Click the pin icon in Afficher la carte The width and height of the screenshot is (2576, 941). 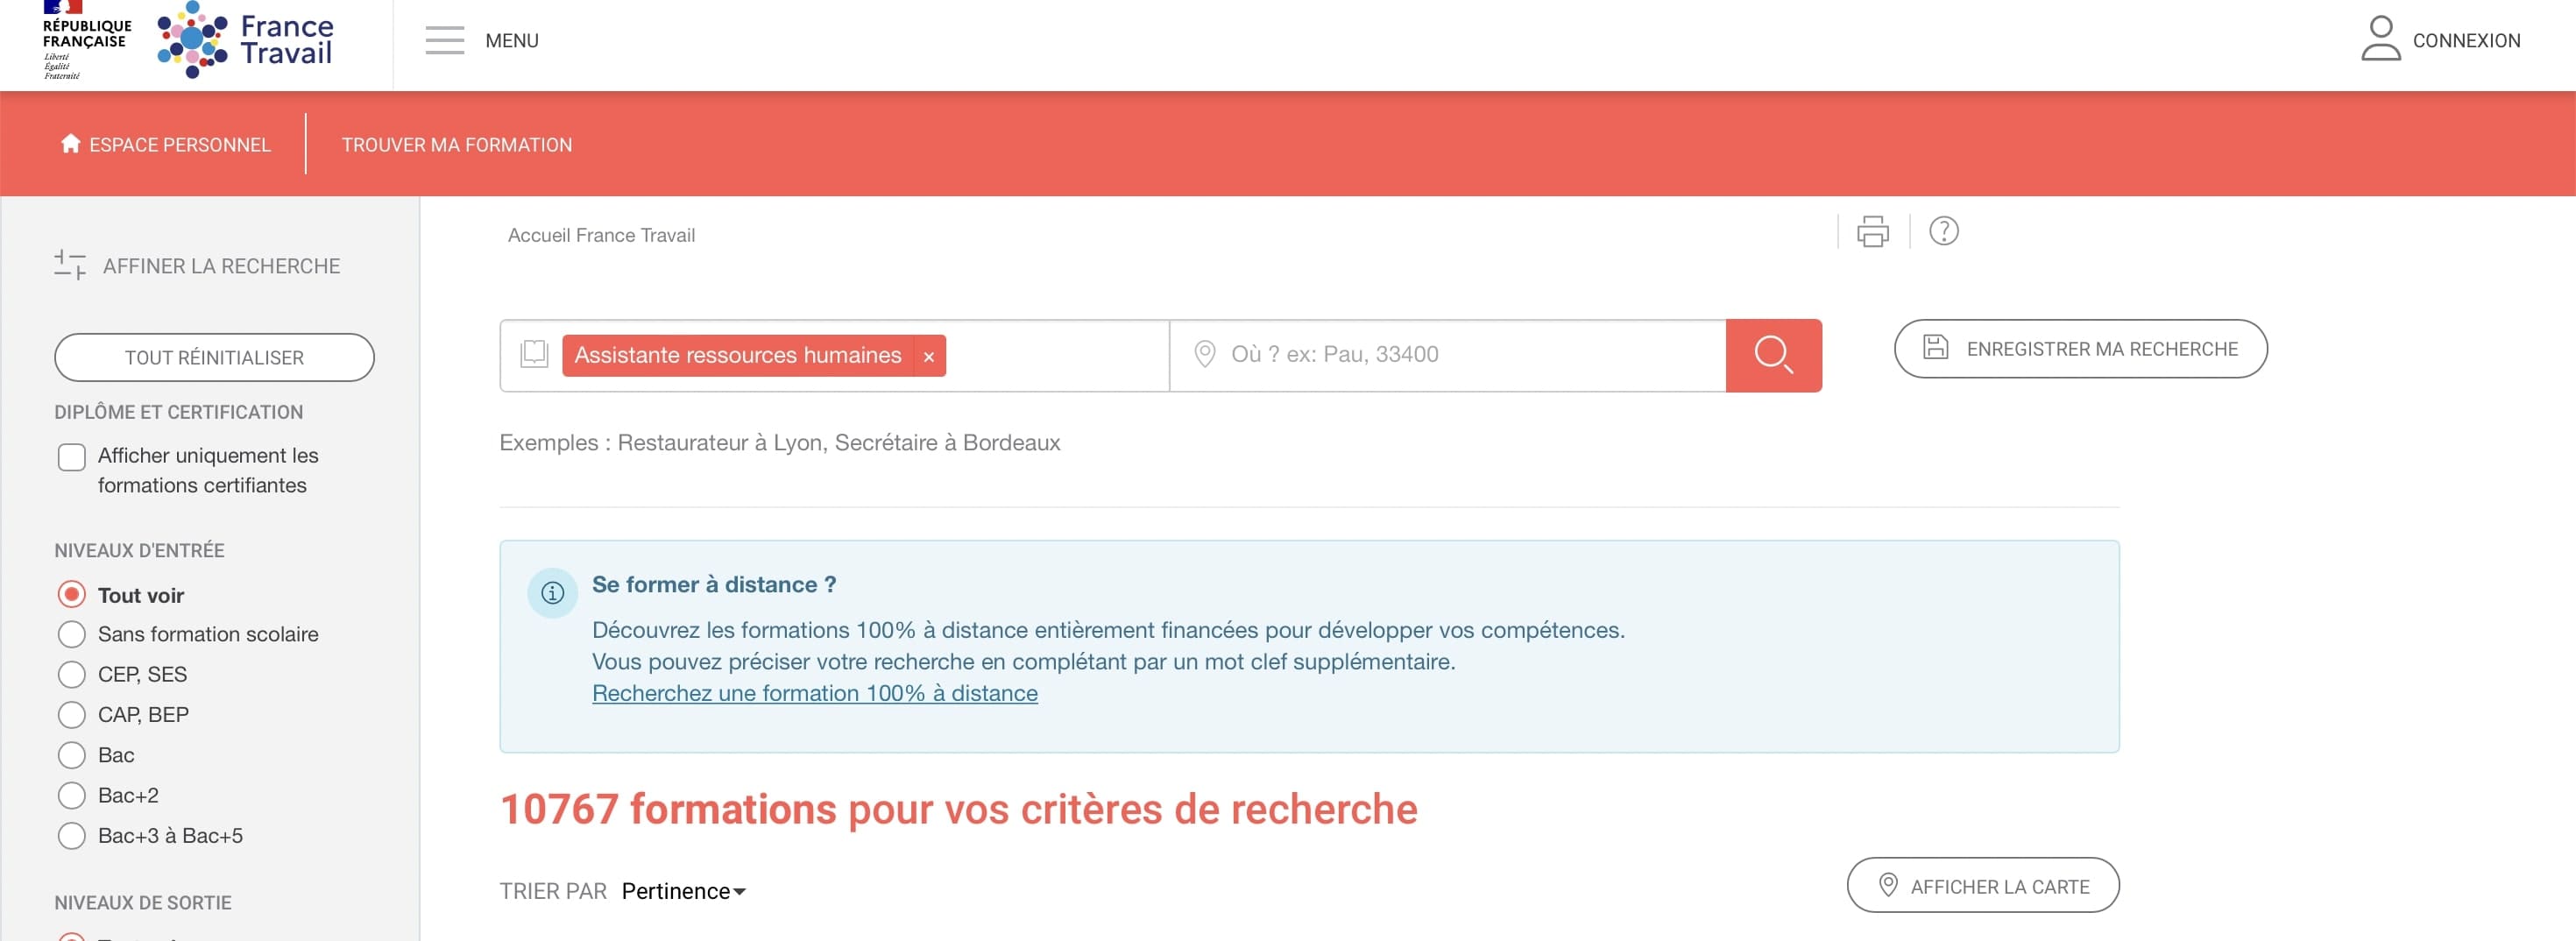pyautogui.click(x=1887, y=885)
